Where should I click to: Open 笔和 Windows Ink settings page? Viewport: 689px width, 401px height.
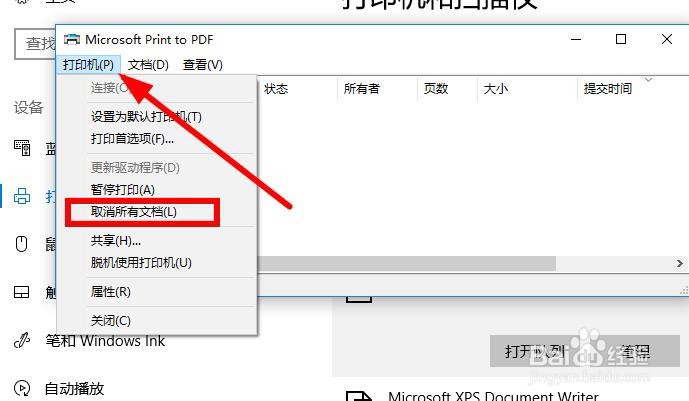tap(105, 341)
